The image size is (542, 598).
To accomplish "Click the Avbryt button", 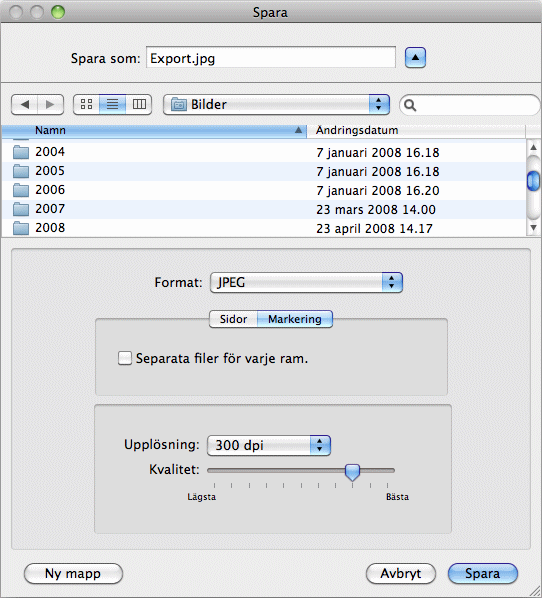I will [400, 574].
